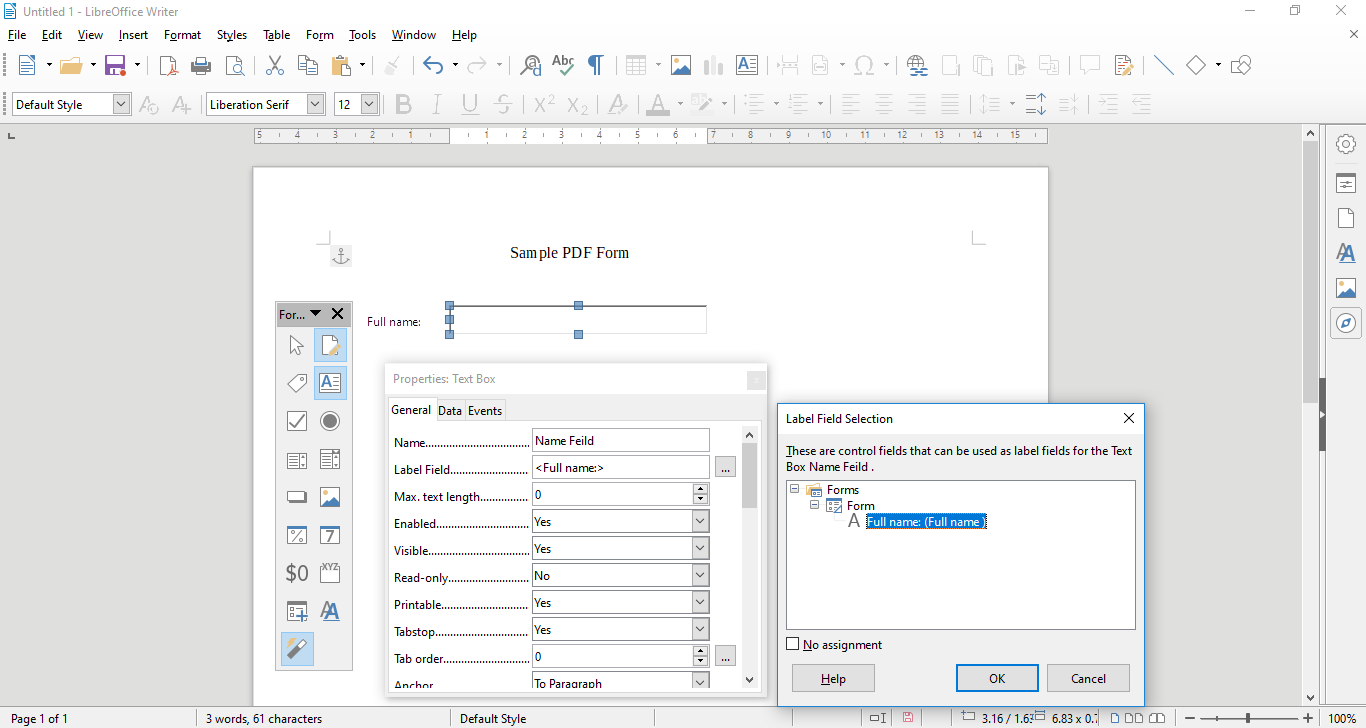The width and height of the screenshot is (1366, 728).
Task: Confirm label selection with OK
Action: tap(996, 677)
